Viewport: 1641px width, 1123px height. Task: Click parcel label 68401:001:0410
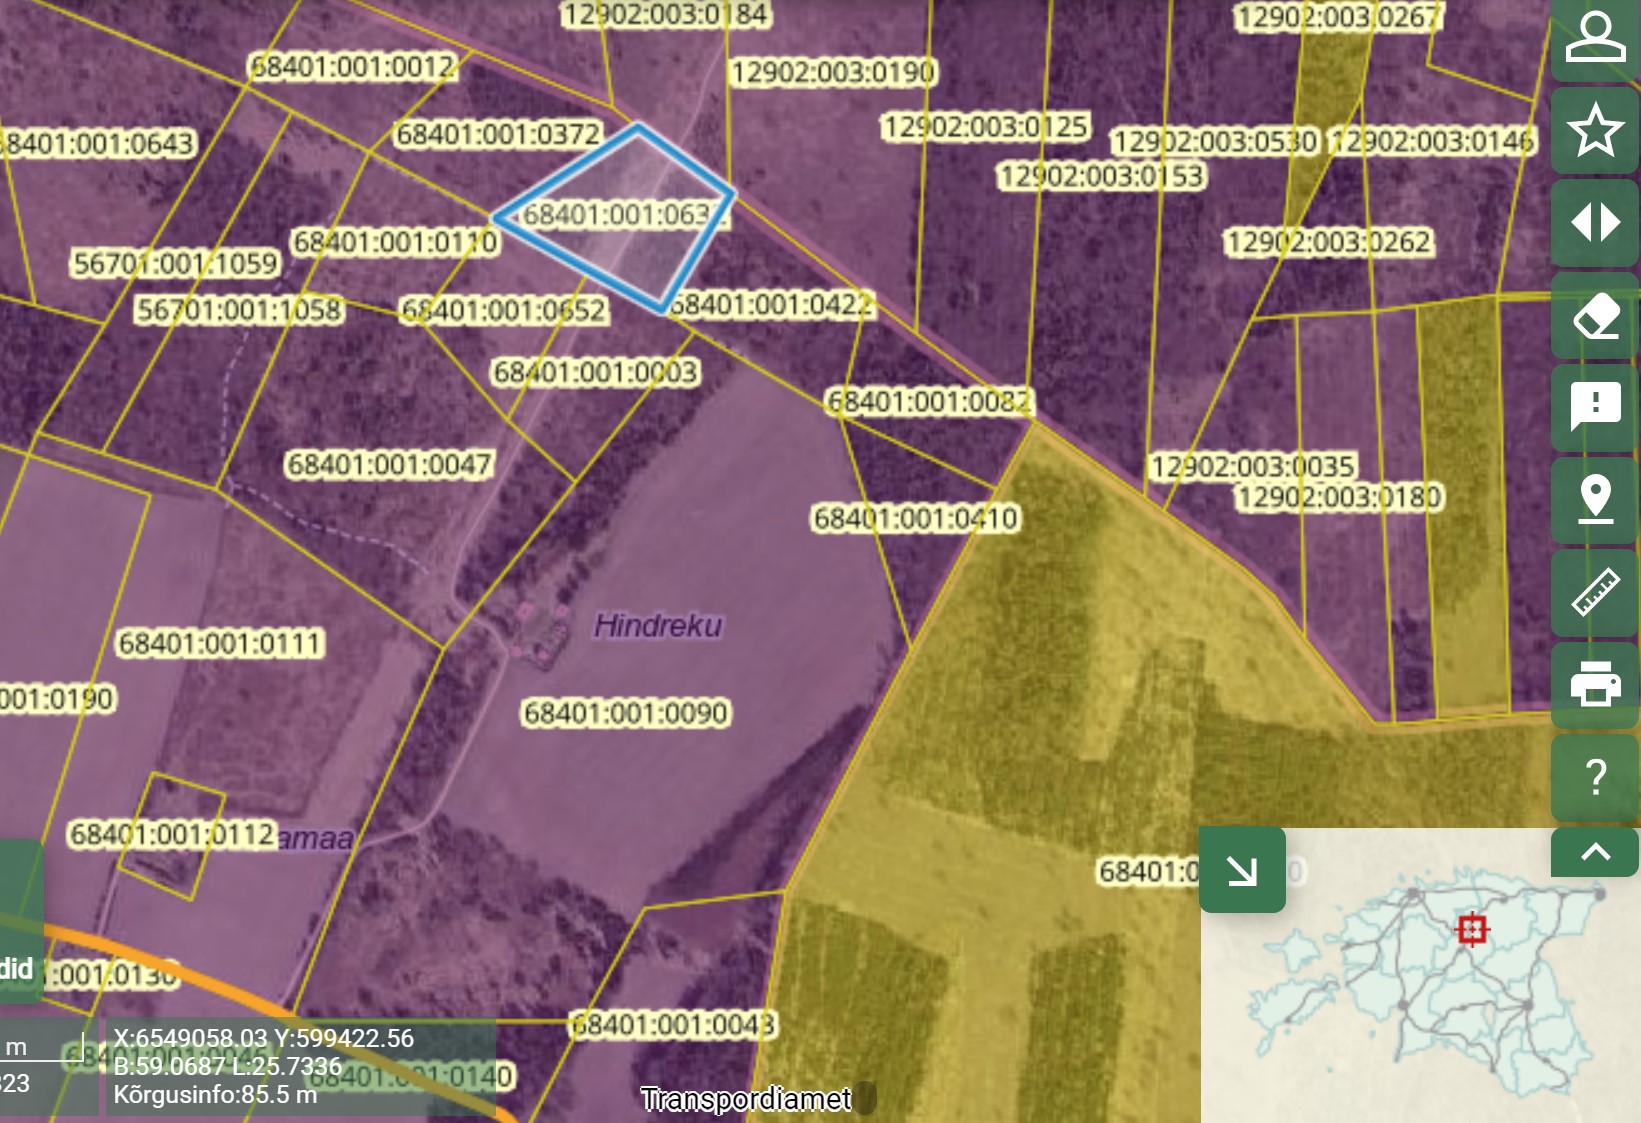tap(915, 518)
